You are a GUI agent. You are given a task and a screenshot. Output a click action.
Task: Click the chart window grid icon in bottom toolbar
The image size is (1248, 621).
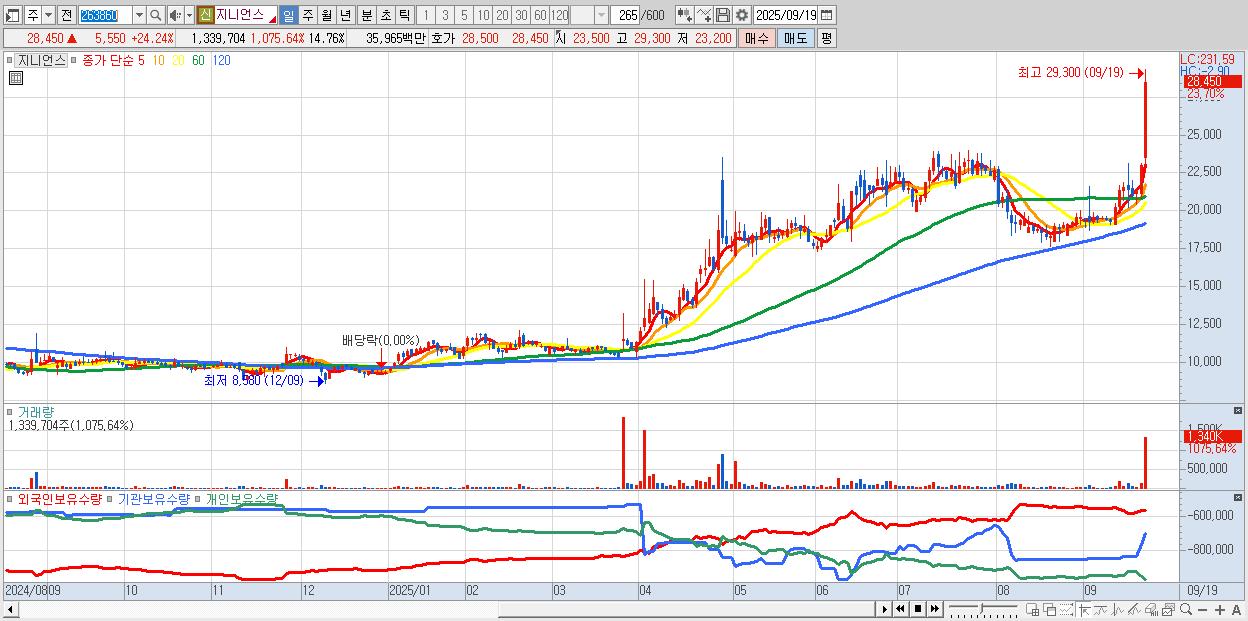[1033, 609]
